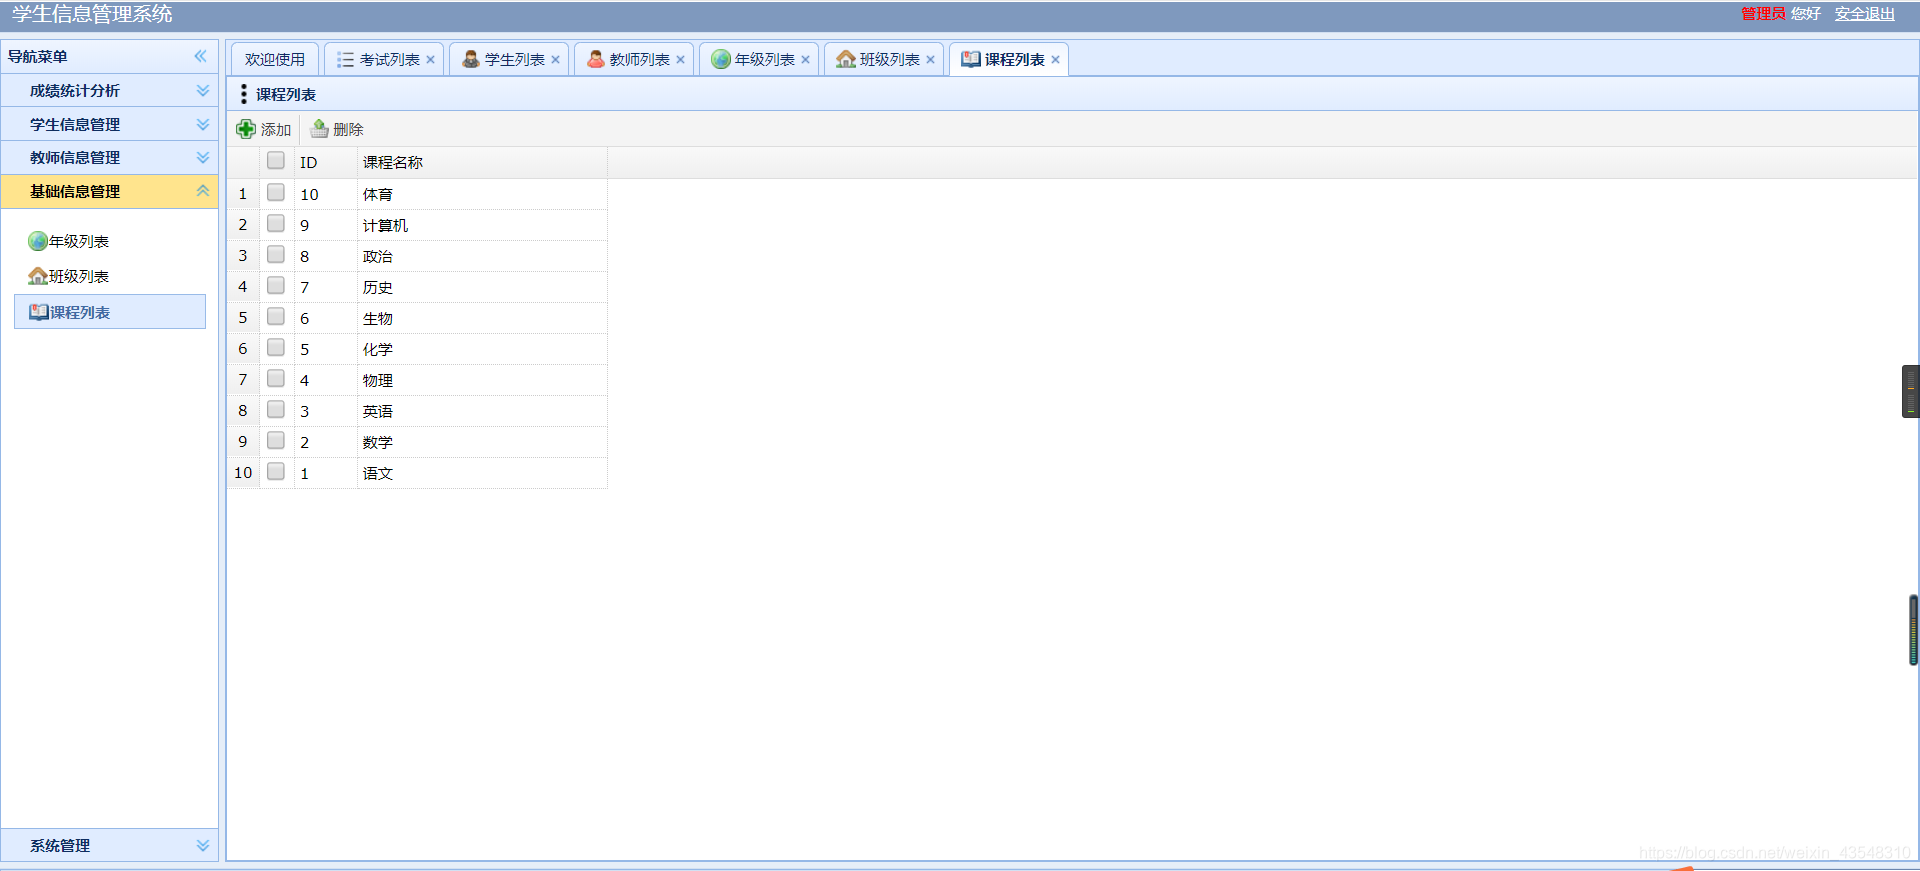Viewport: 1920px width, 871px height.
Task: Click the 课程名称 column header
Action: click(482, 162)
